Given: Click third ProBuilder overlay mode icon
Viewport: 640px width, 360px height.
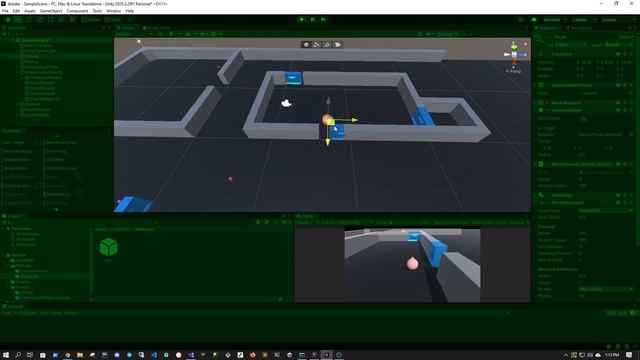Looking at the screenshot, I should point(327,44).
